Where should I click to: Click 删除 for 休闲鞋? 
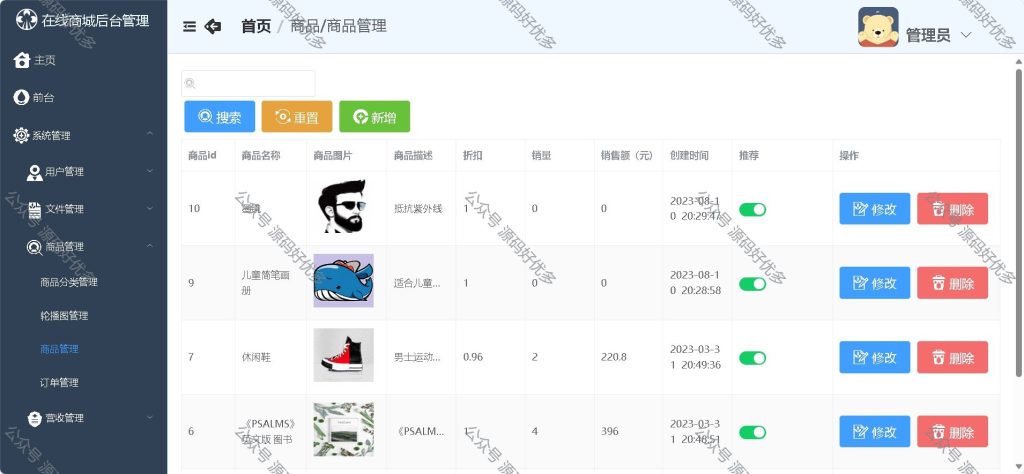pos(952,357)
